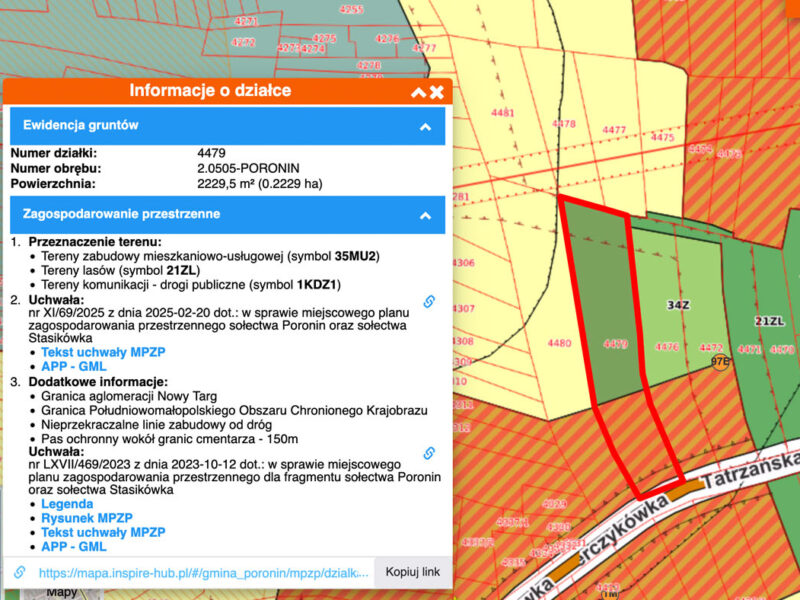Click parcel 4471 label on the map

tap(749, 349)
